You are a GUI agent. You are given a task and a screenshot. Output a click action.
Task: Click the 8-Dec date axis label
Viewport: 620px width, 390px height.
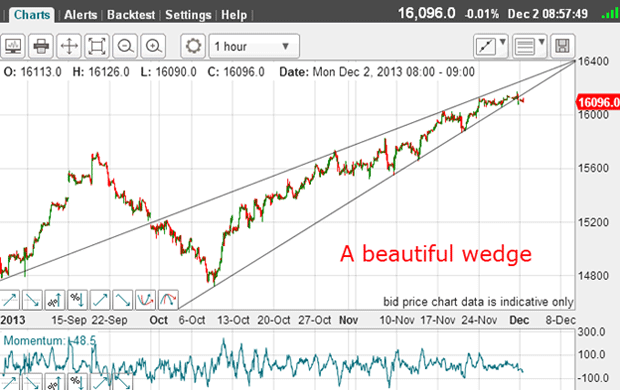(561, 320)
